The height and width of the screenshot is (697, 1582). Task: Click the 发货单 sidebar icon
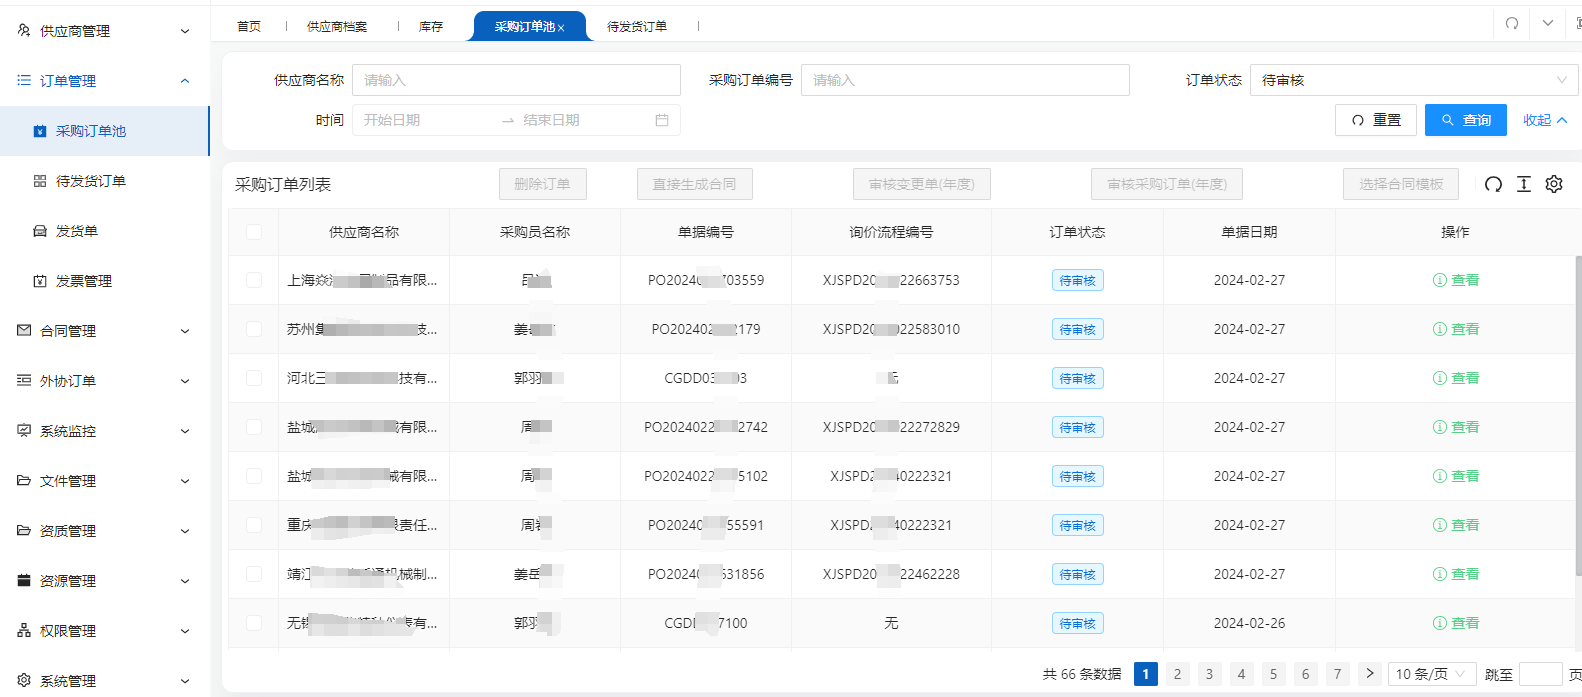40,231
